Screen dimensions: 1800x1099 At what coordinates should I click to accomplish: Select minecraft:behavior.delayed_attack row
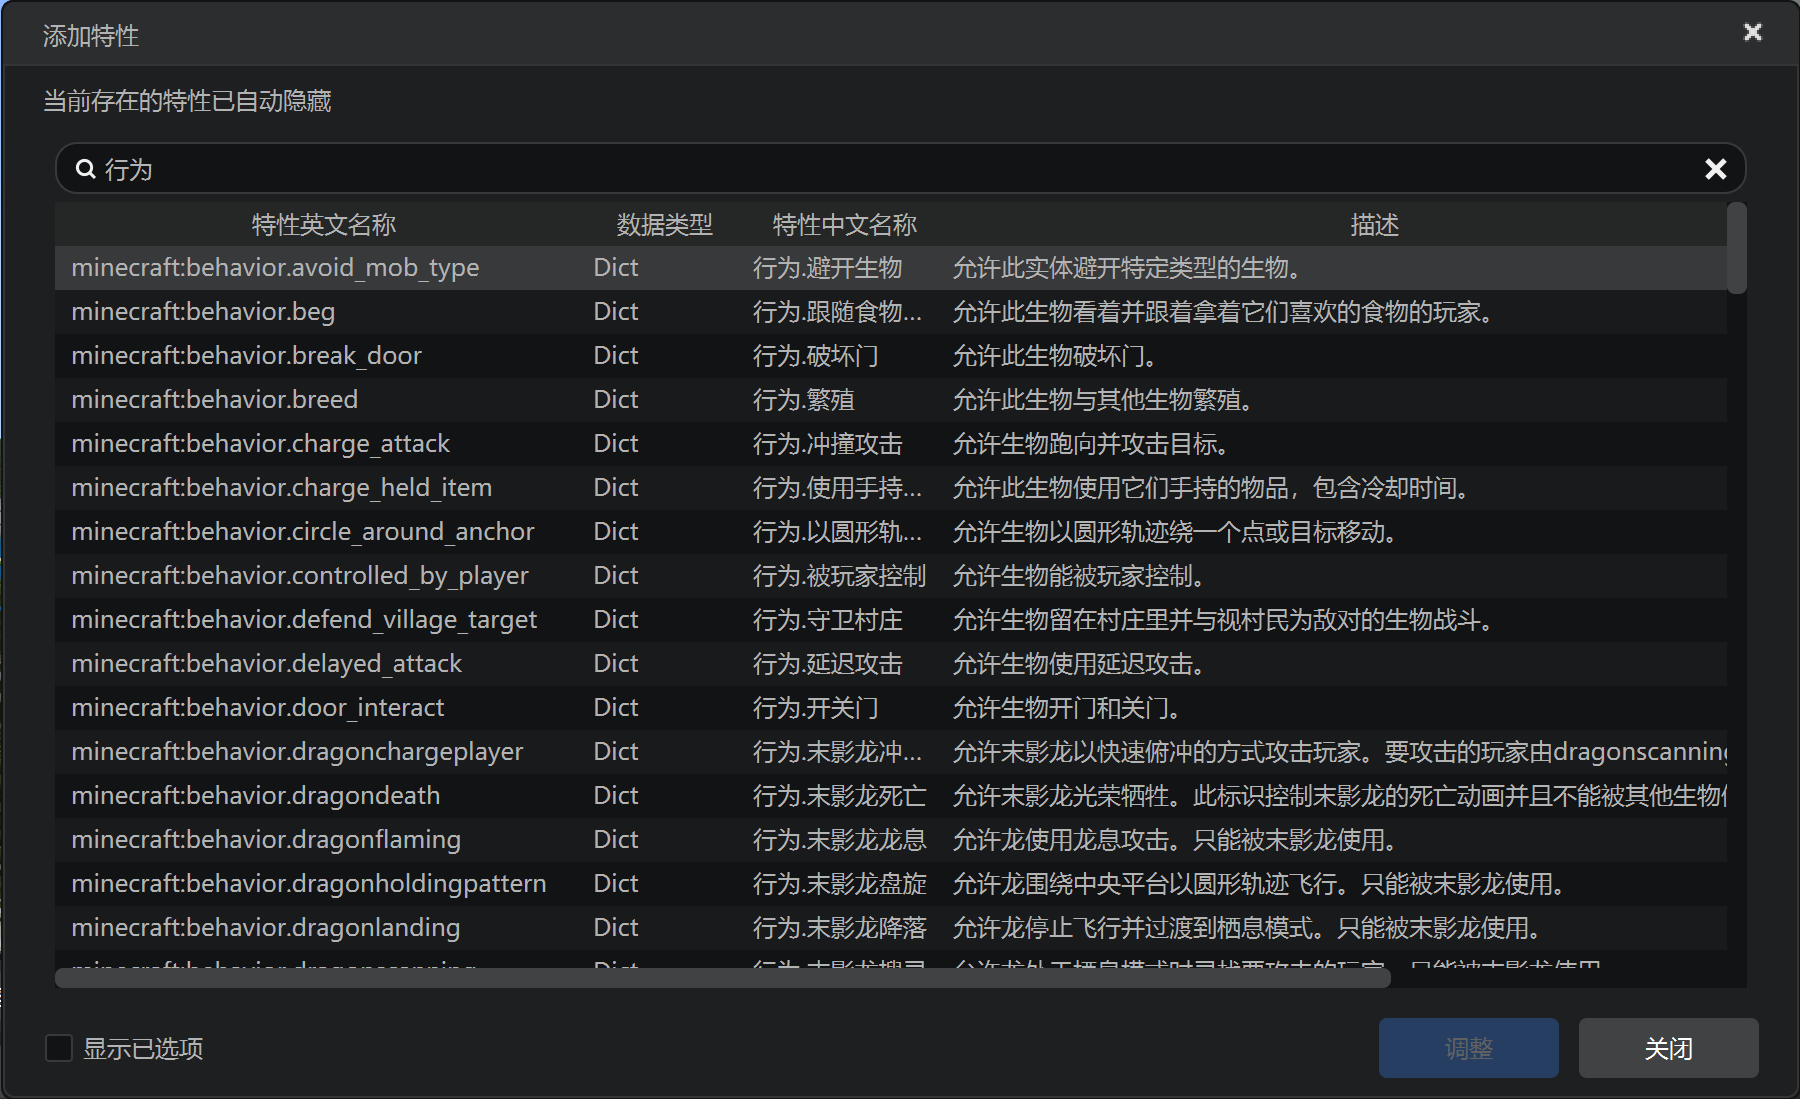(x=891, y=664)
